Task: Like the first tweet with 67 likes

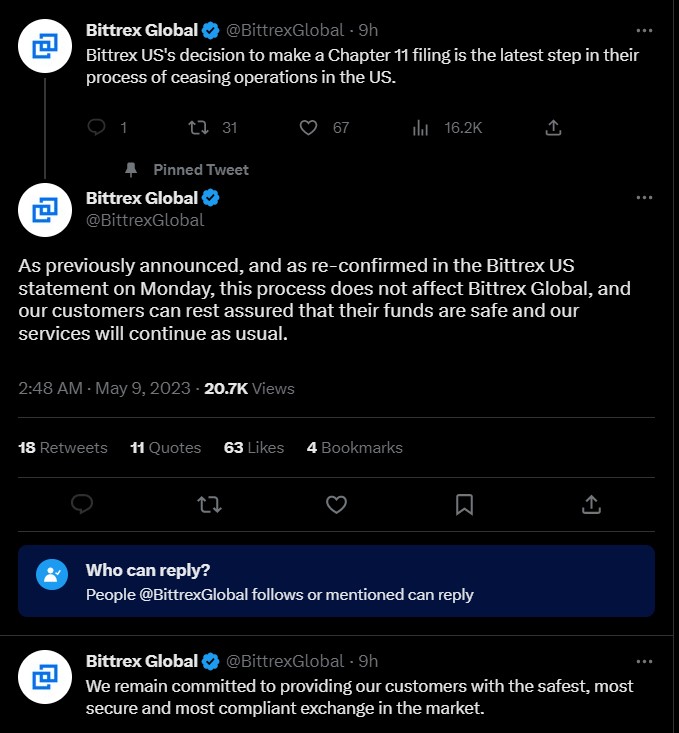Action: 309,127
